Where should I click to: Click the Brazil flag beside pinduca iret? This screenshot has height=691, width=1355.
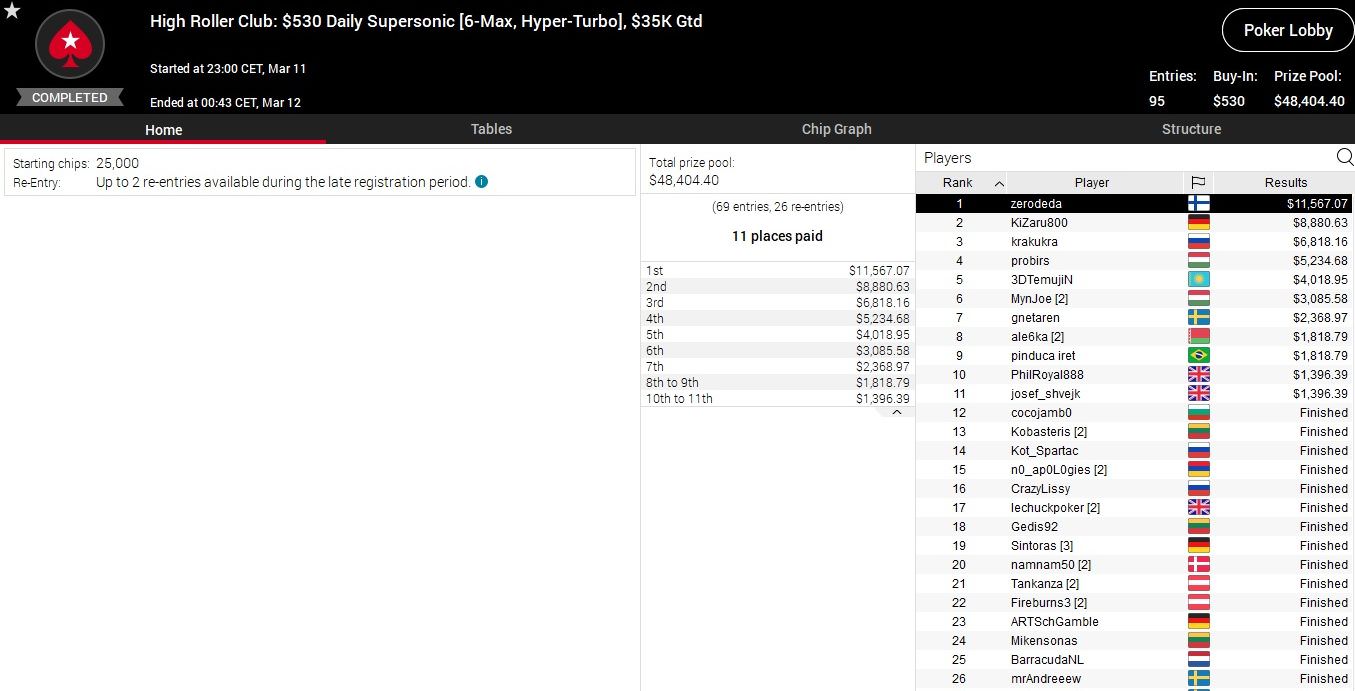pyautogui.click(x=1197, y=356)
